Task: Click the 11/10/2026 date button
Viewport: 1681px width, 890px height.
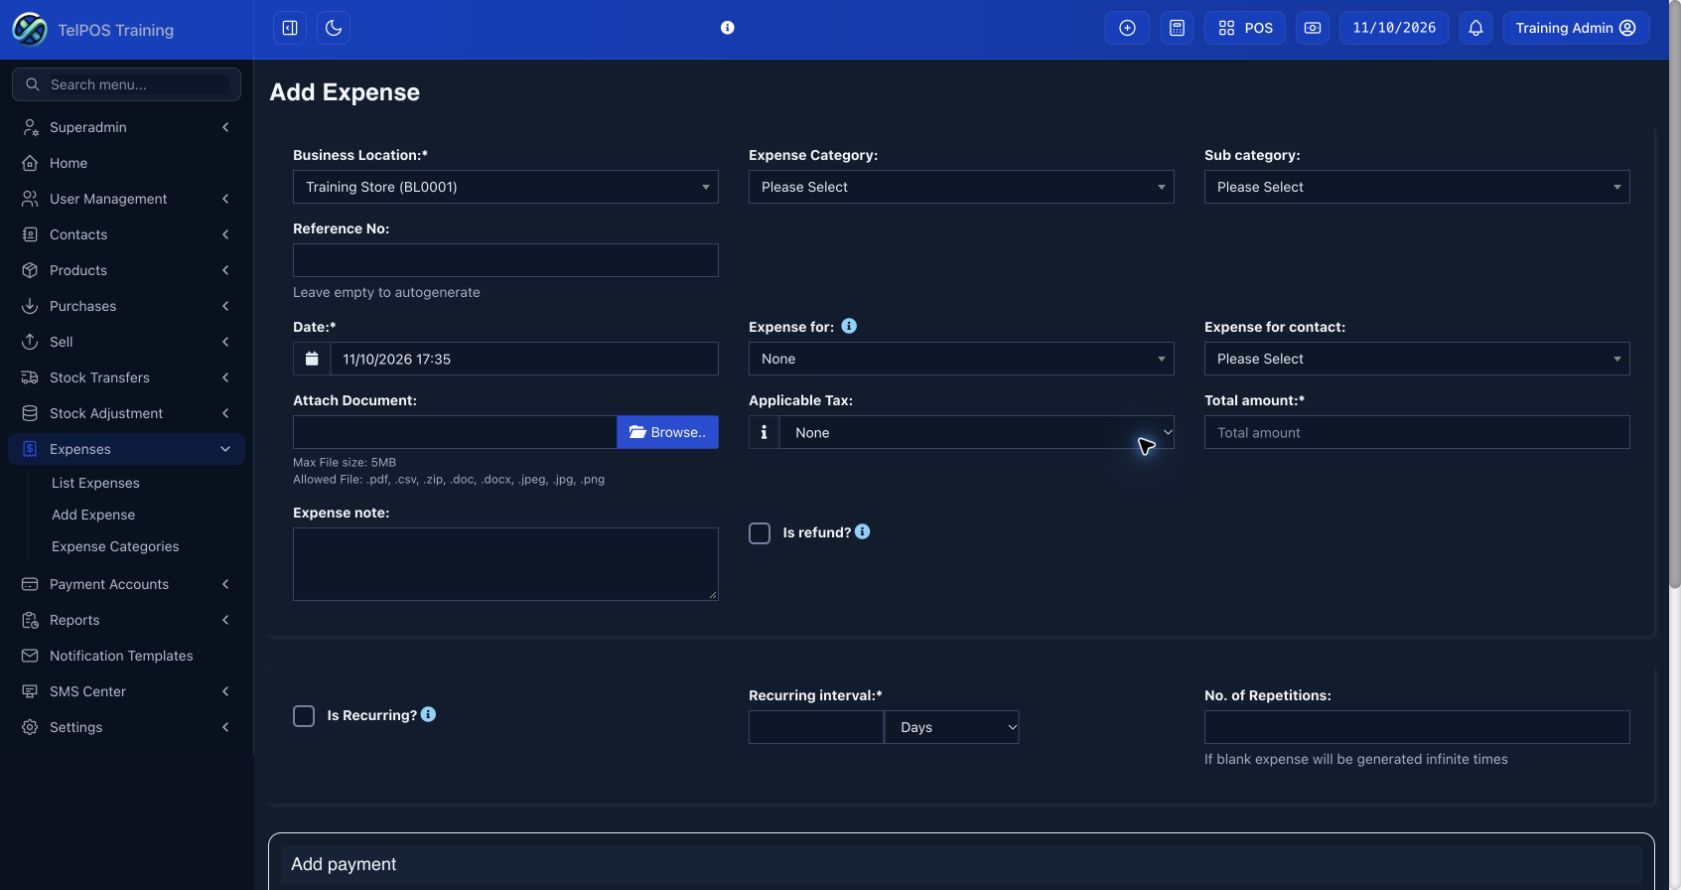Action: (1394, 28)
